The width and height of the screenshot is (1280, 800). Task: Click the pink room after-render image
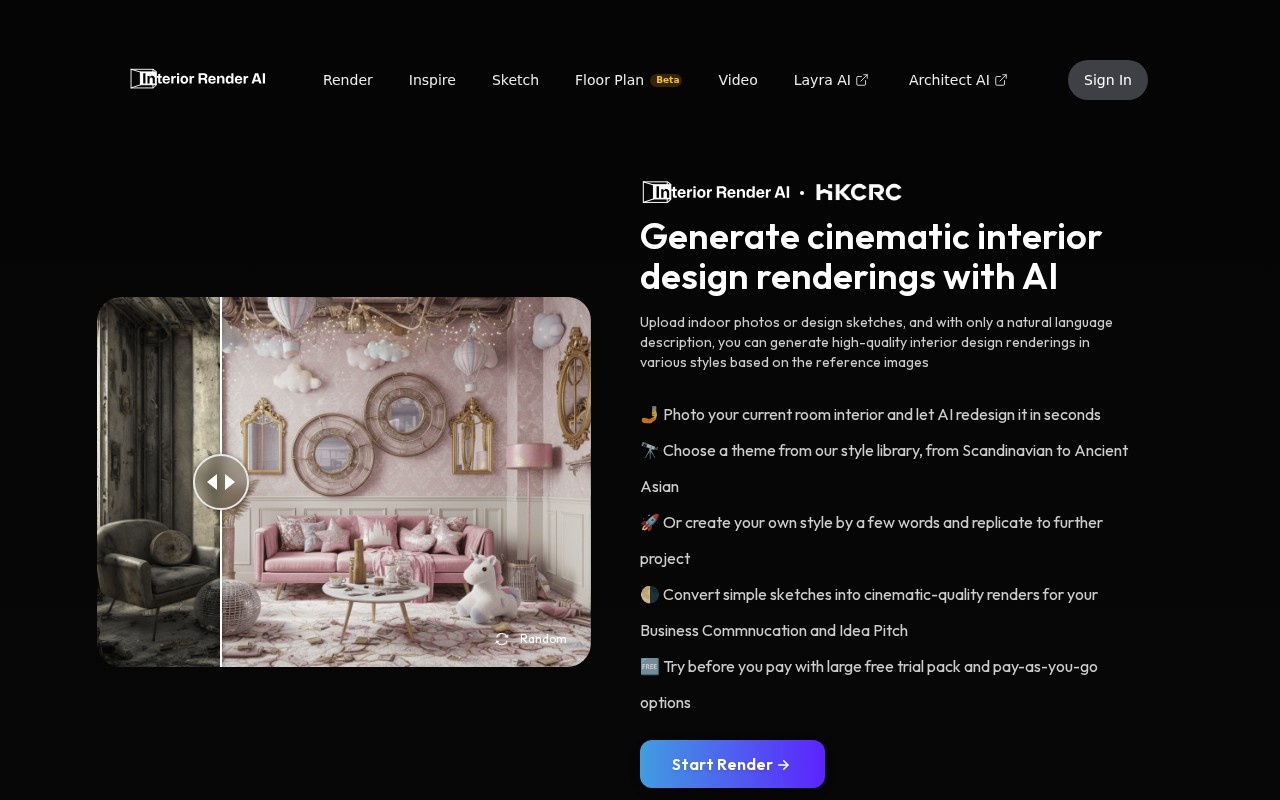pos(406,482)
